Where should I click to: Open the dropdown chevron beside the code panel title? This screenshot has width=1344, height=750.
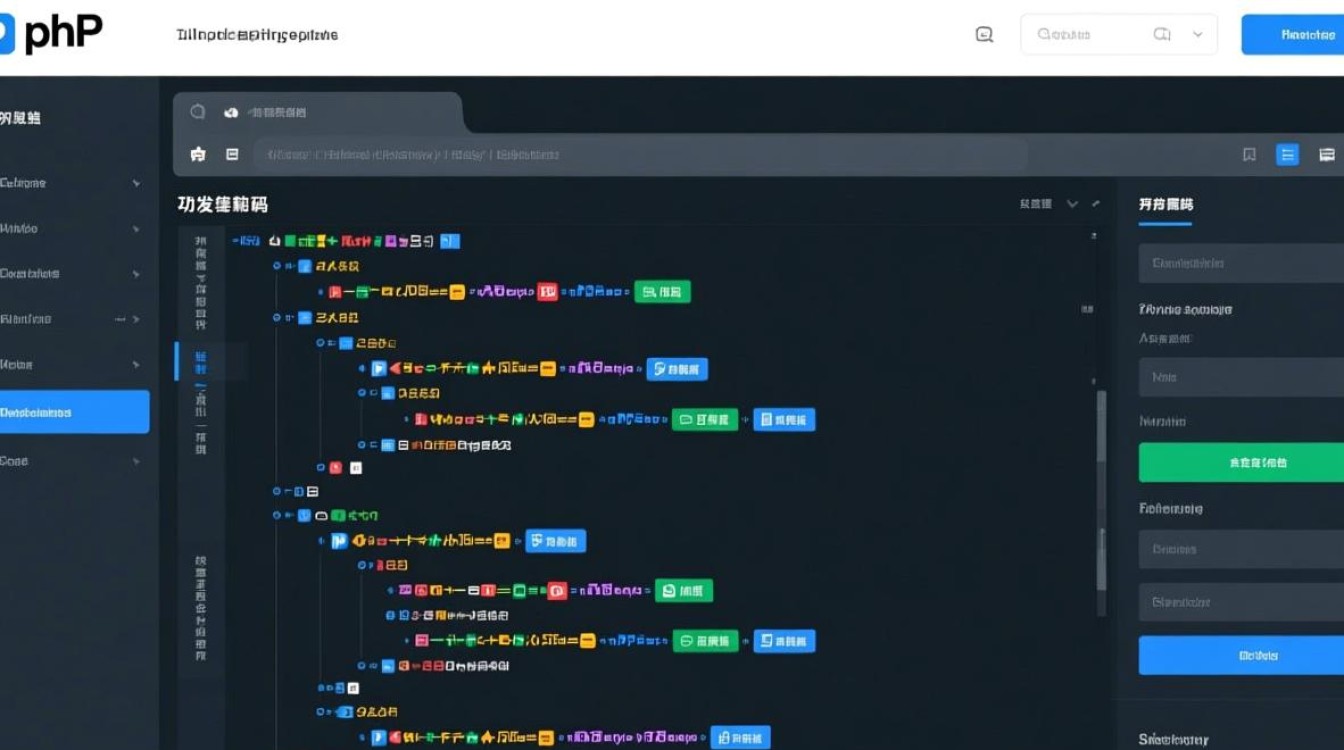[x=1072, y=203]
